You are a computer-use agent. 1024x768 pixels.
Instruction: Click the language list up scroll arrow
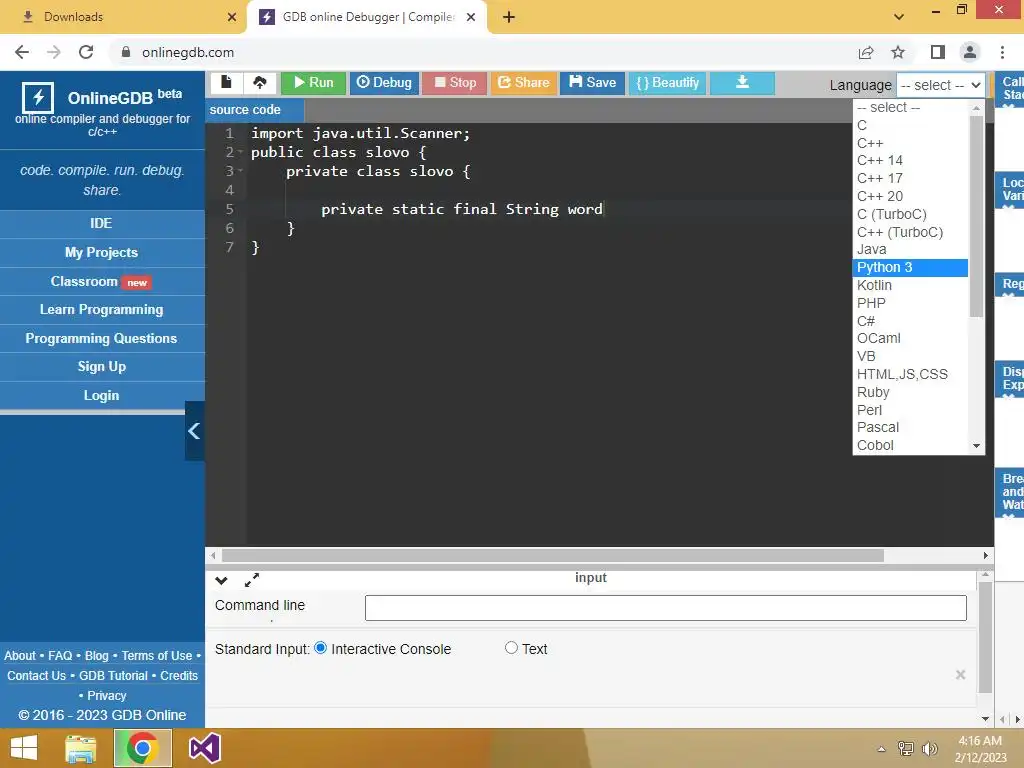976,108
